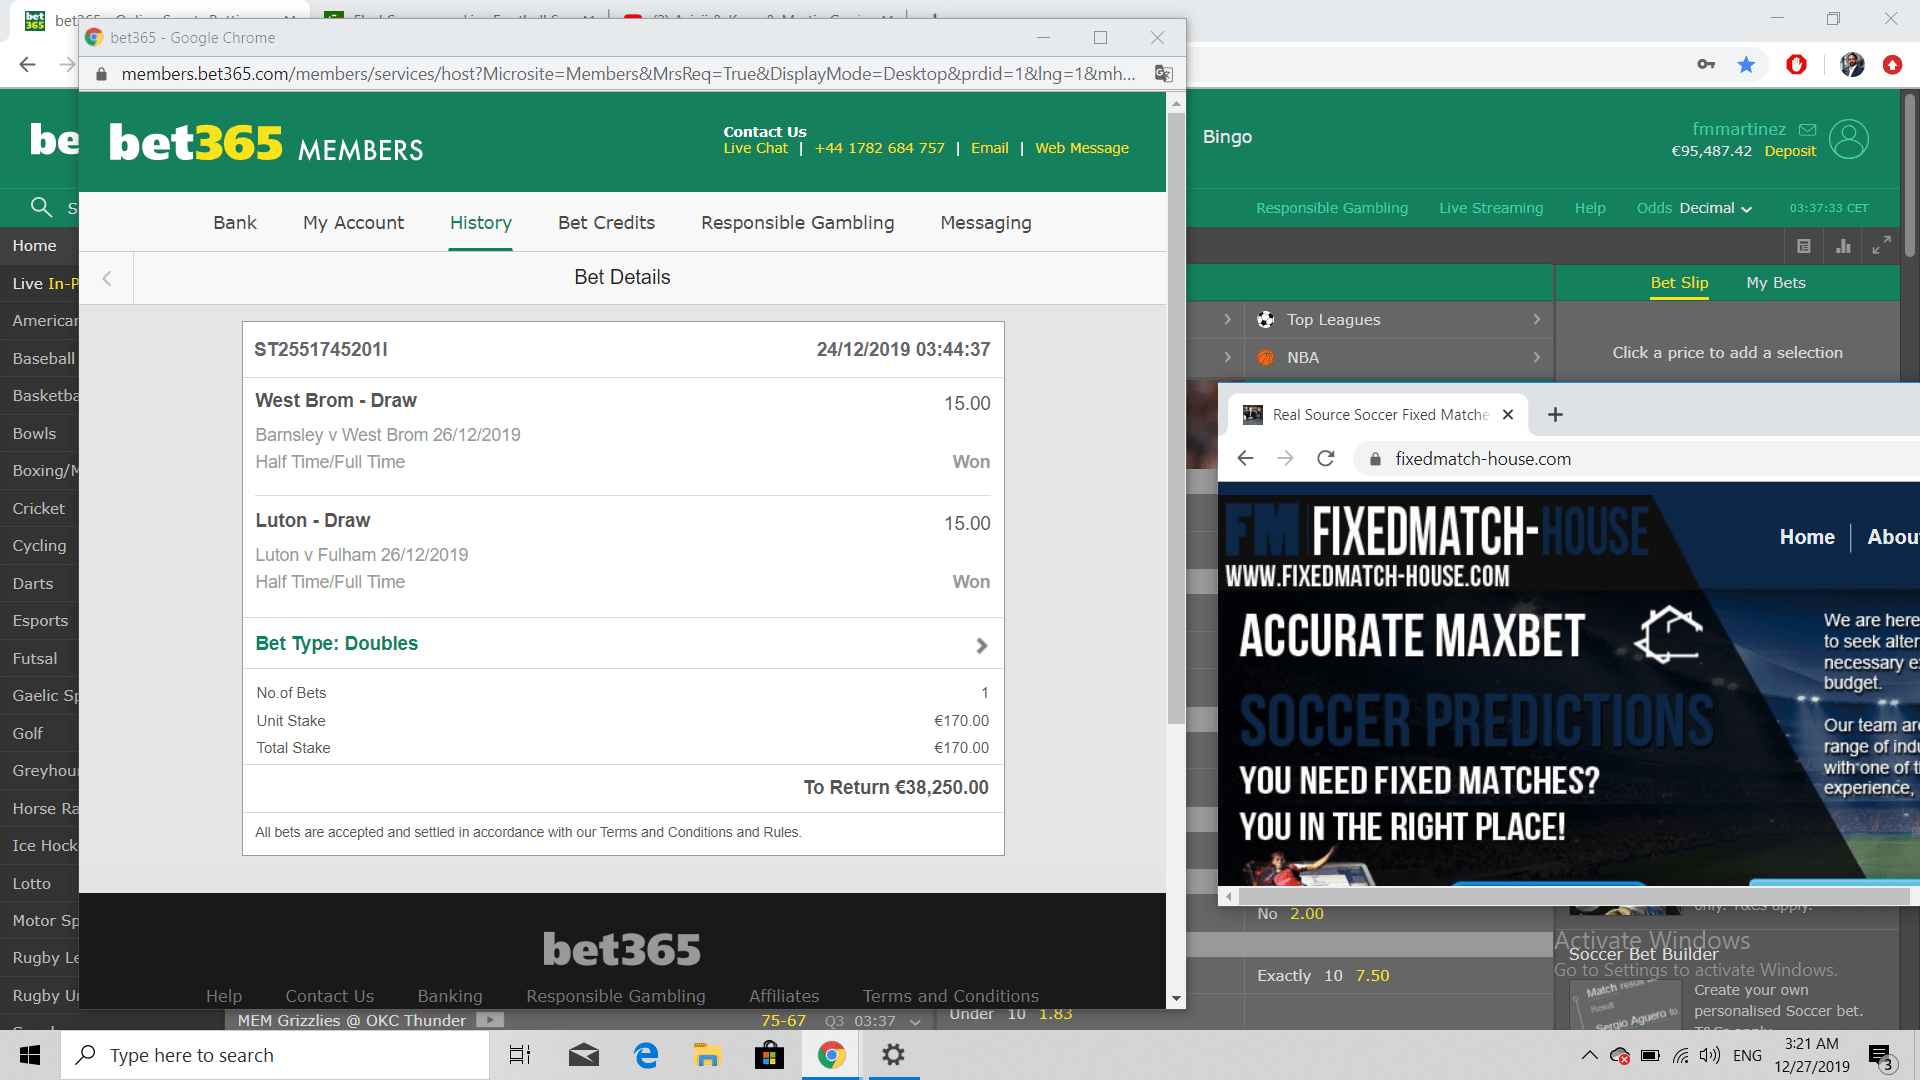Screen dimensions: 1920x1080
Task: Show hidden system tray icons
Action: click(x=1588, y=1056)
